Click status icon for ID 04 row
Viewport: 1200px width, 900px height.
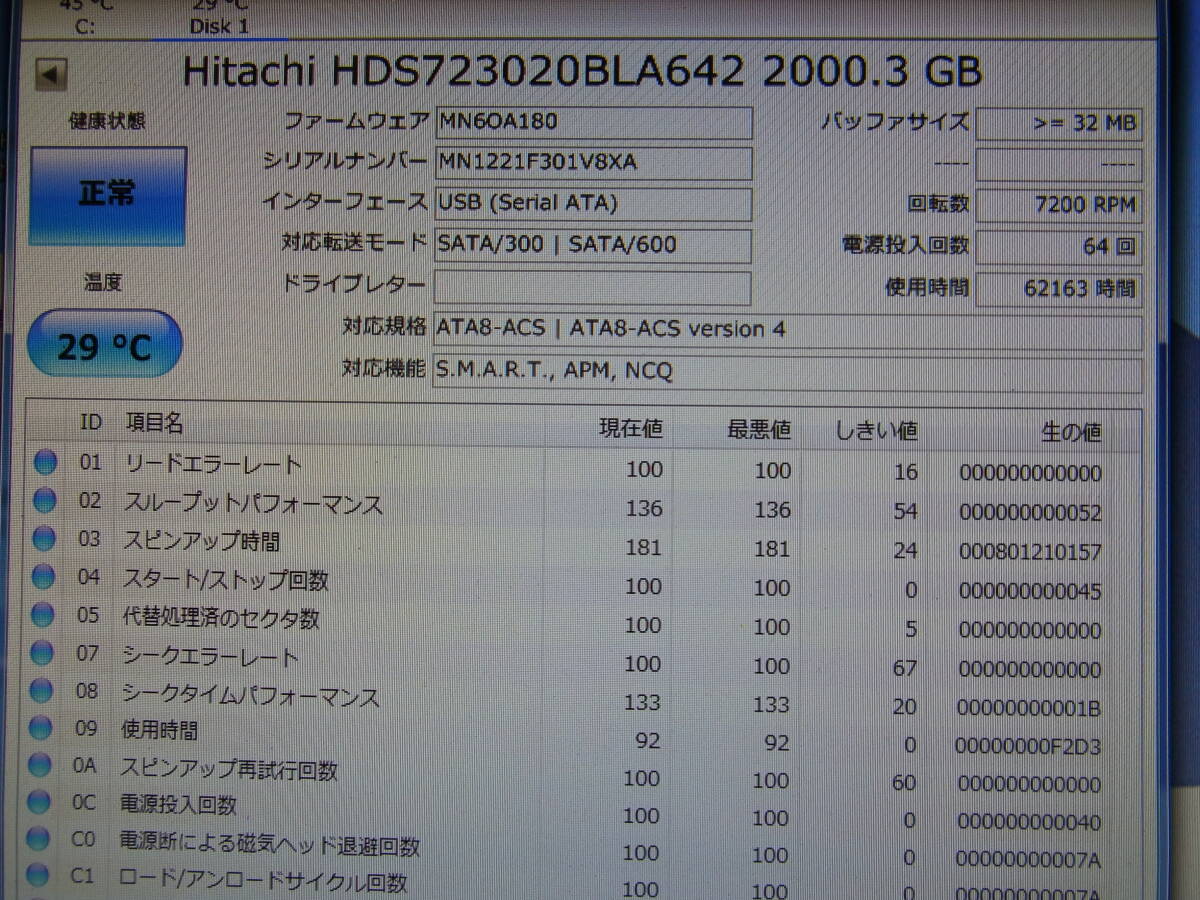[x=43, y=577]
